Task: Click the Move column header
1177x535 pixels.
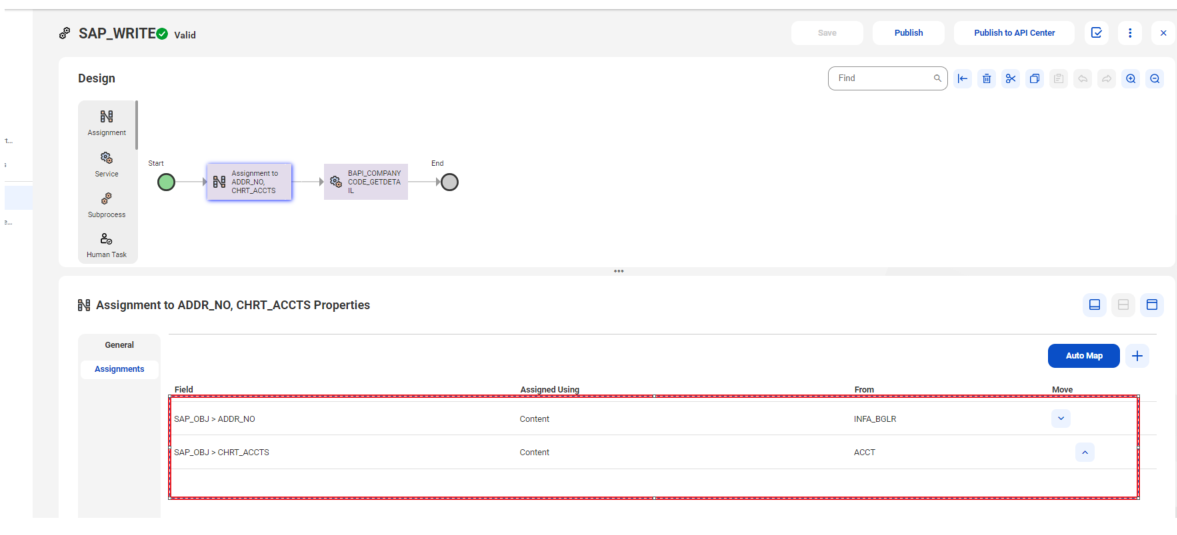Action: 1062,390
